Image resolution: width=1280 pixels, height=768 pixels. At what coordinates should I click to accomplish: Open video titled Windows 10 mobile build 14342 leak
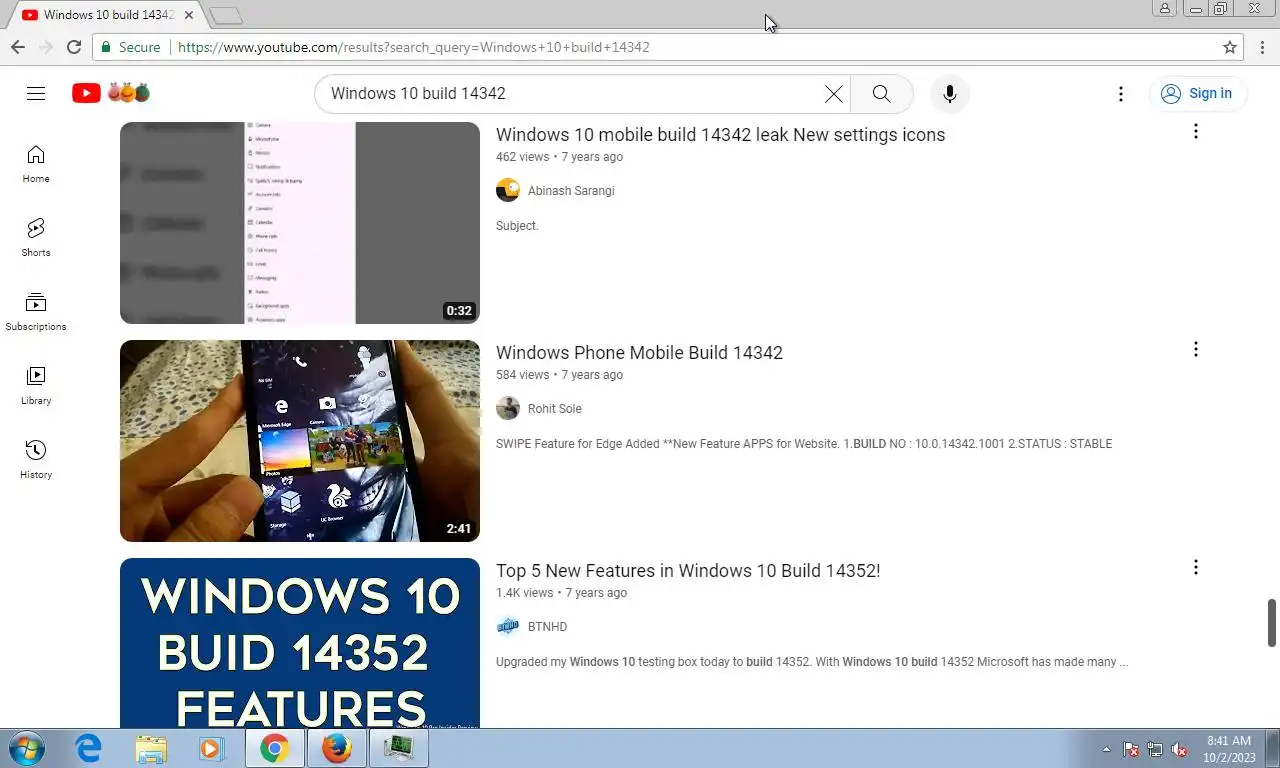(x=720, y=135)
